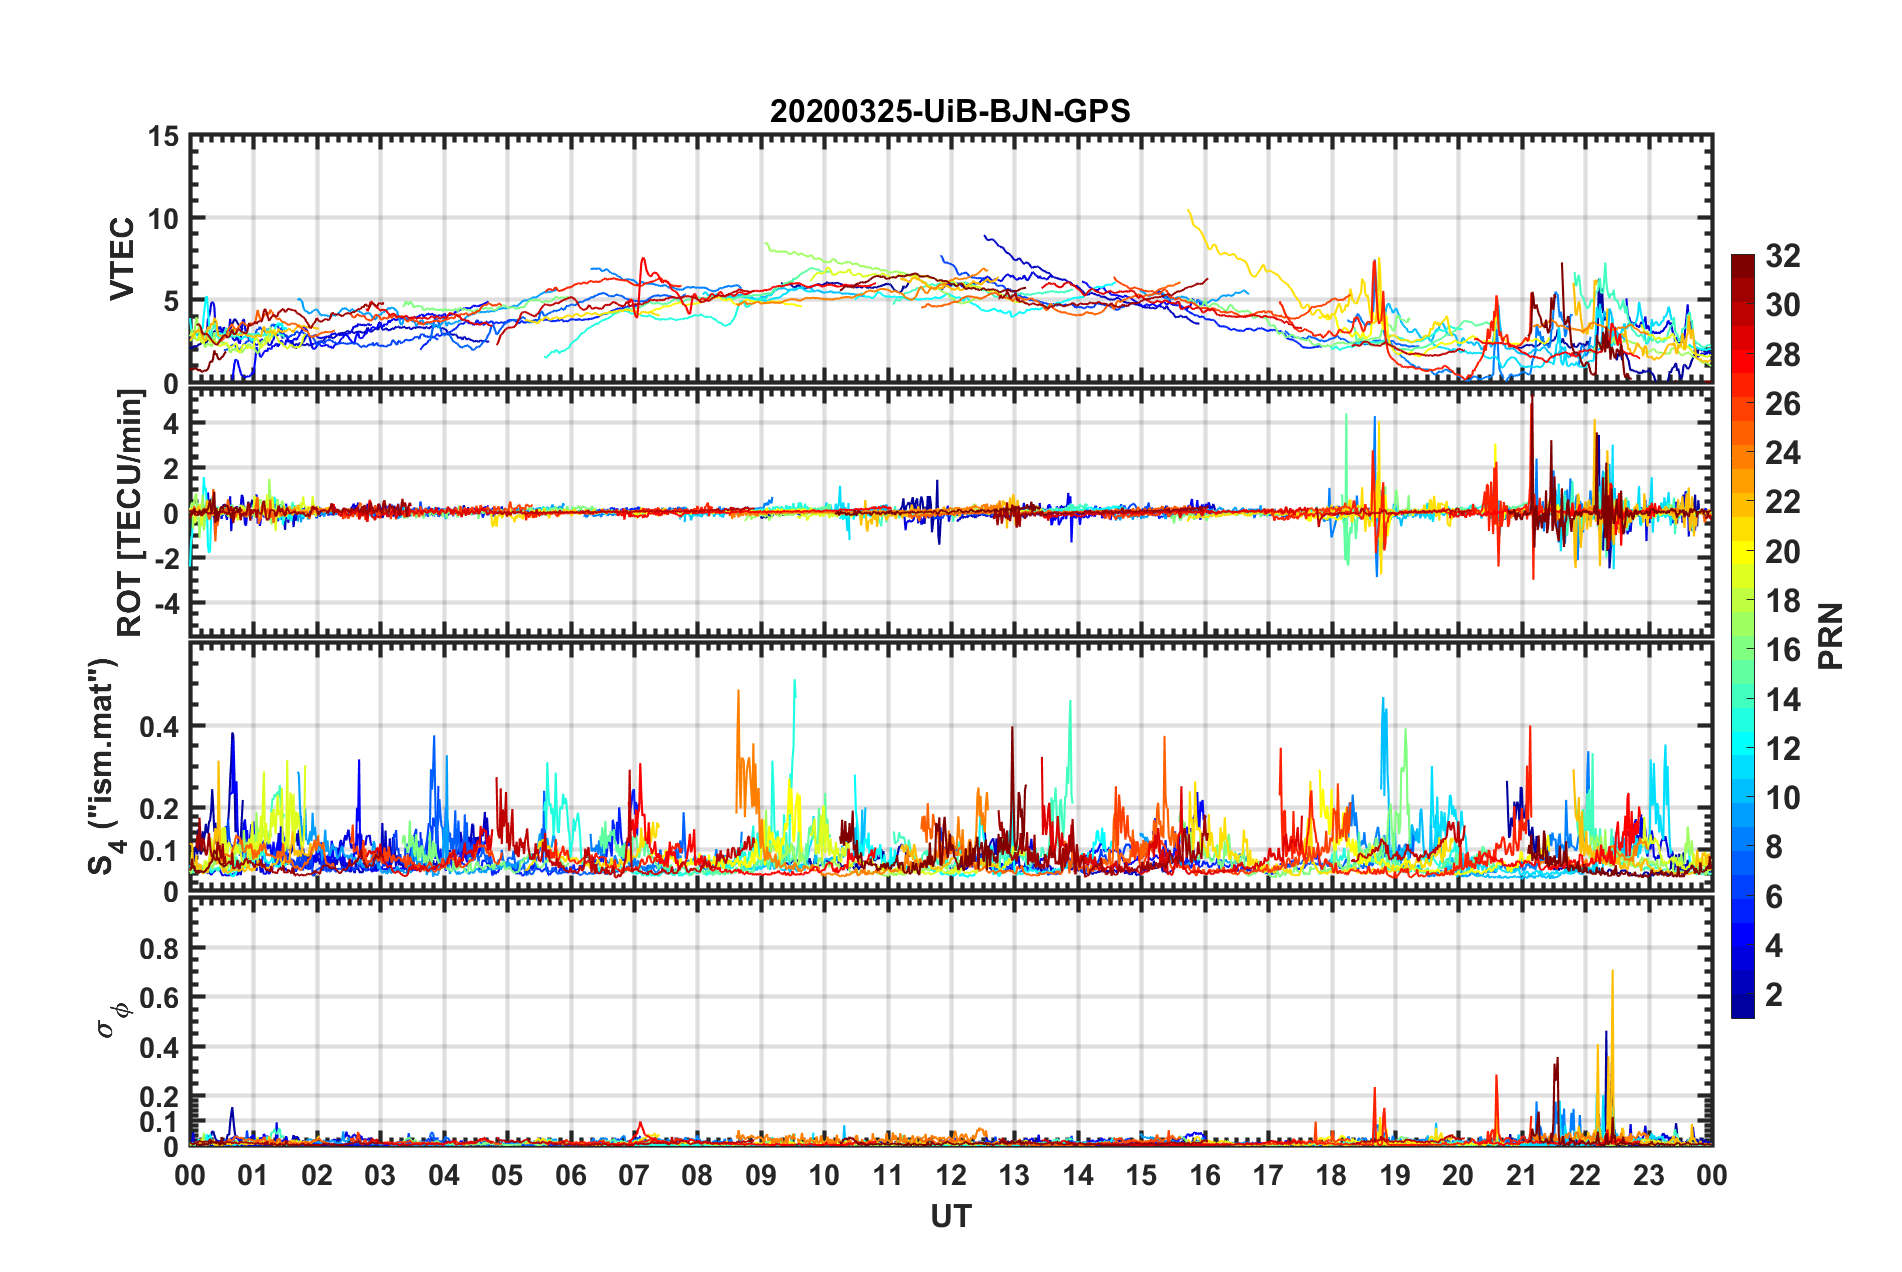1902x1272 pixels.
Task: Click the 0.2 tick on the sigma-phi axis
Action: [160, 1097]
